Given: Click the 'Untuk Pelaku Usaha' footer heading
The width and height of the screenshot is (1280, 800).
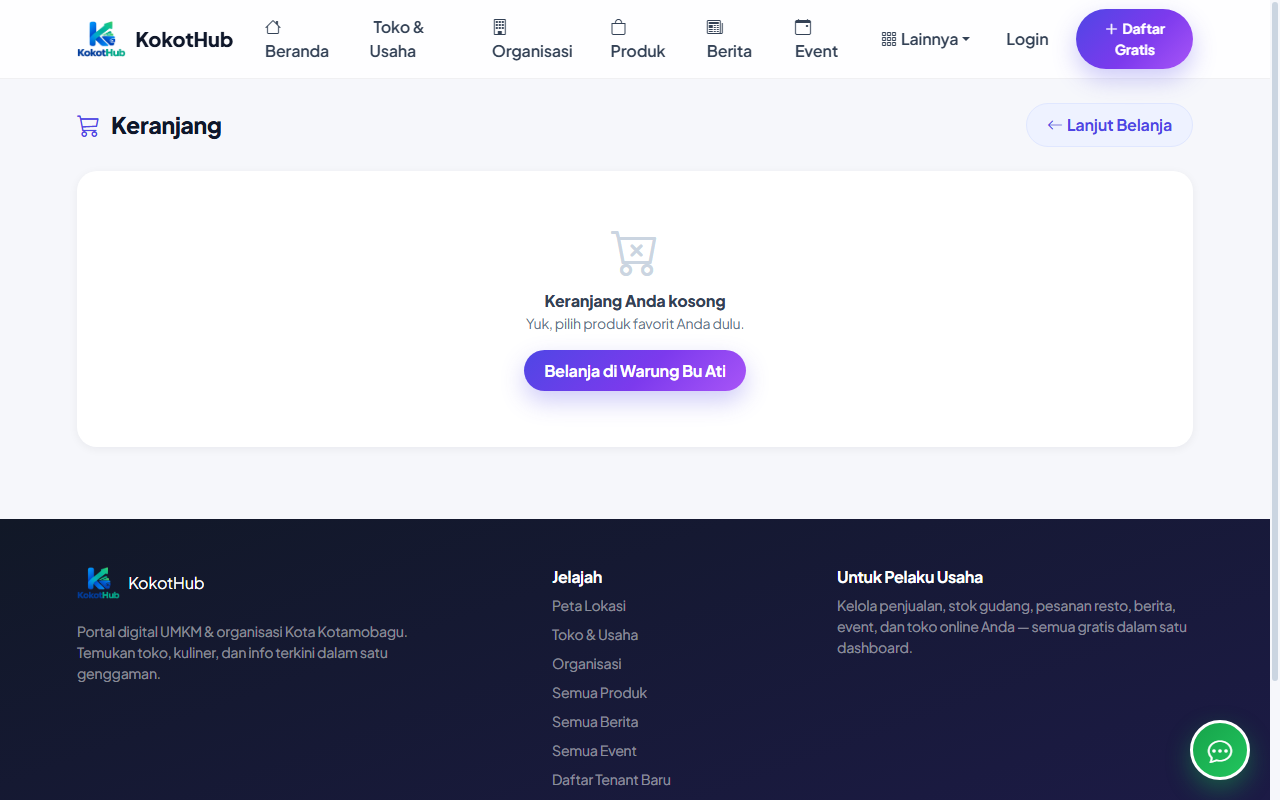Looking at the screenshot, I should coord(910,577).
